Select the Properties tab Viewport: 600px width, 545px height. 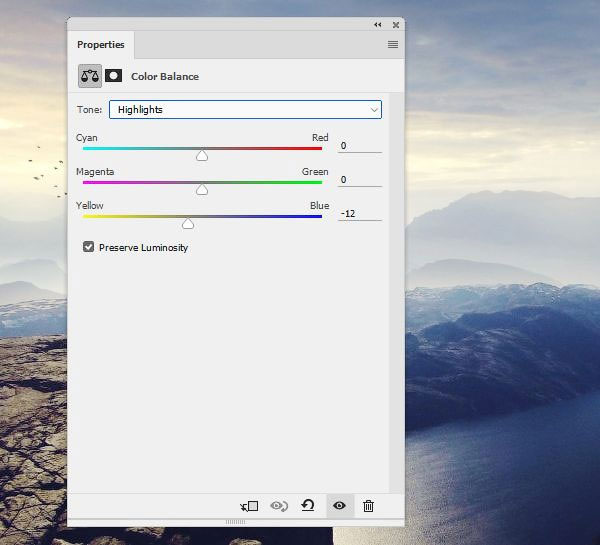tap(101, 45)
